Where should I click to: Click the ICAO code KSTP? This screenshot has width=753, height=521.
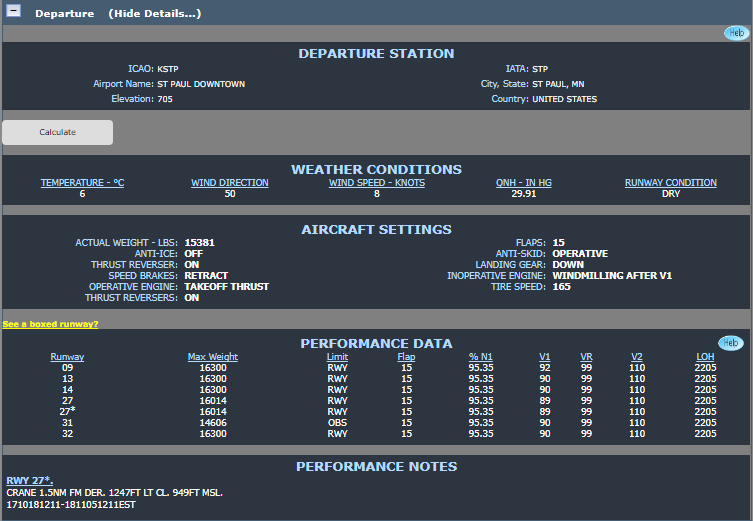[168, 69]
